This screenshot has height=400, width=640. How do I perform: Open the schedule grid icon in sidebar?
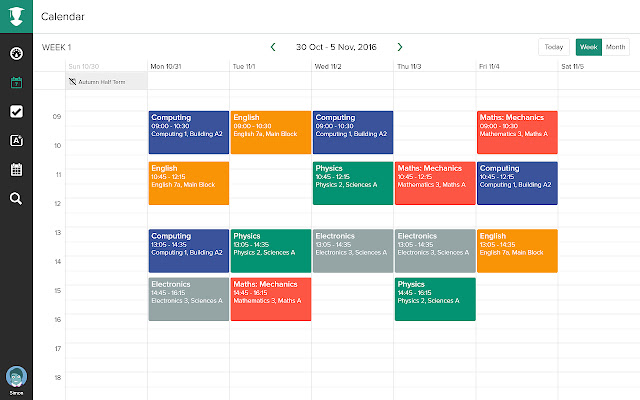coord(16,170)
